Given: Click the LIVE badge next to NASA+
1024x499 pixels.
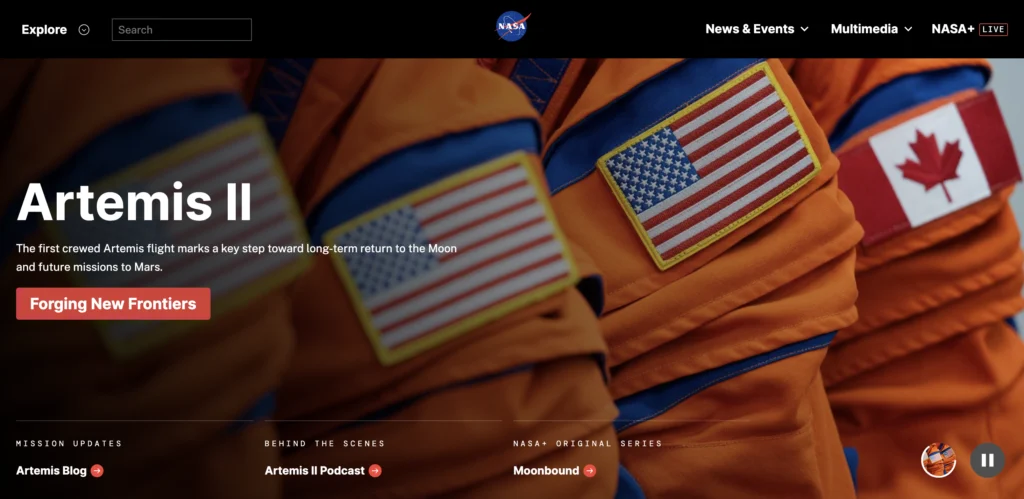Looking at the screenshot, I should click(x=993, y=29).
